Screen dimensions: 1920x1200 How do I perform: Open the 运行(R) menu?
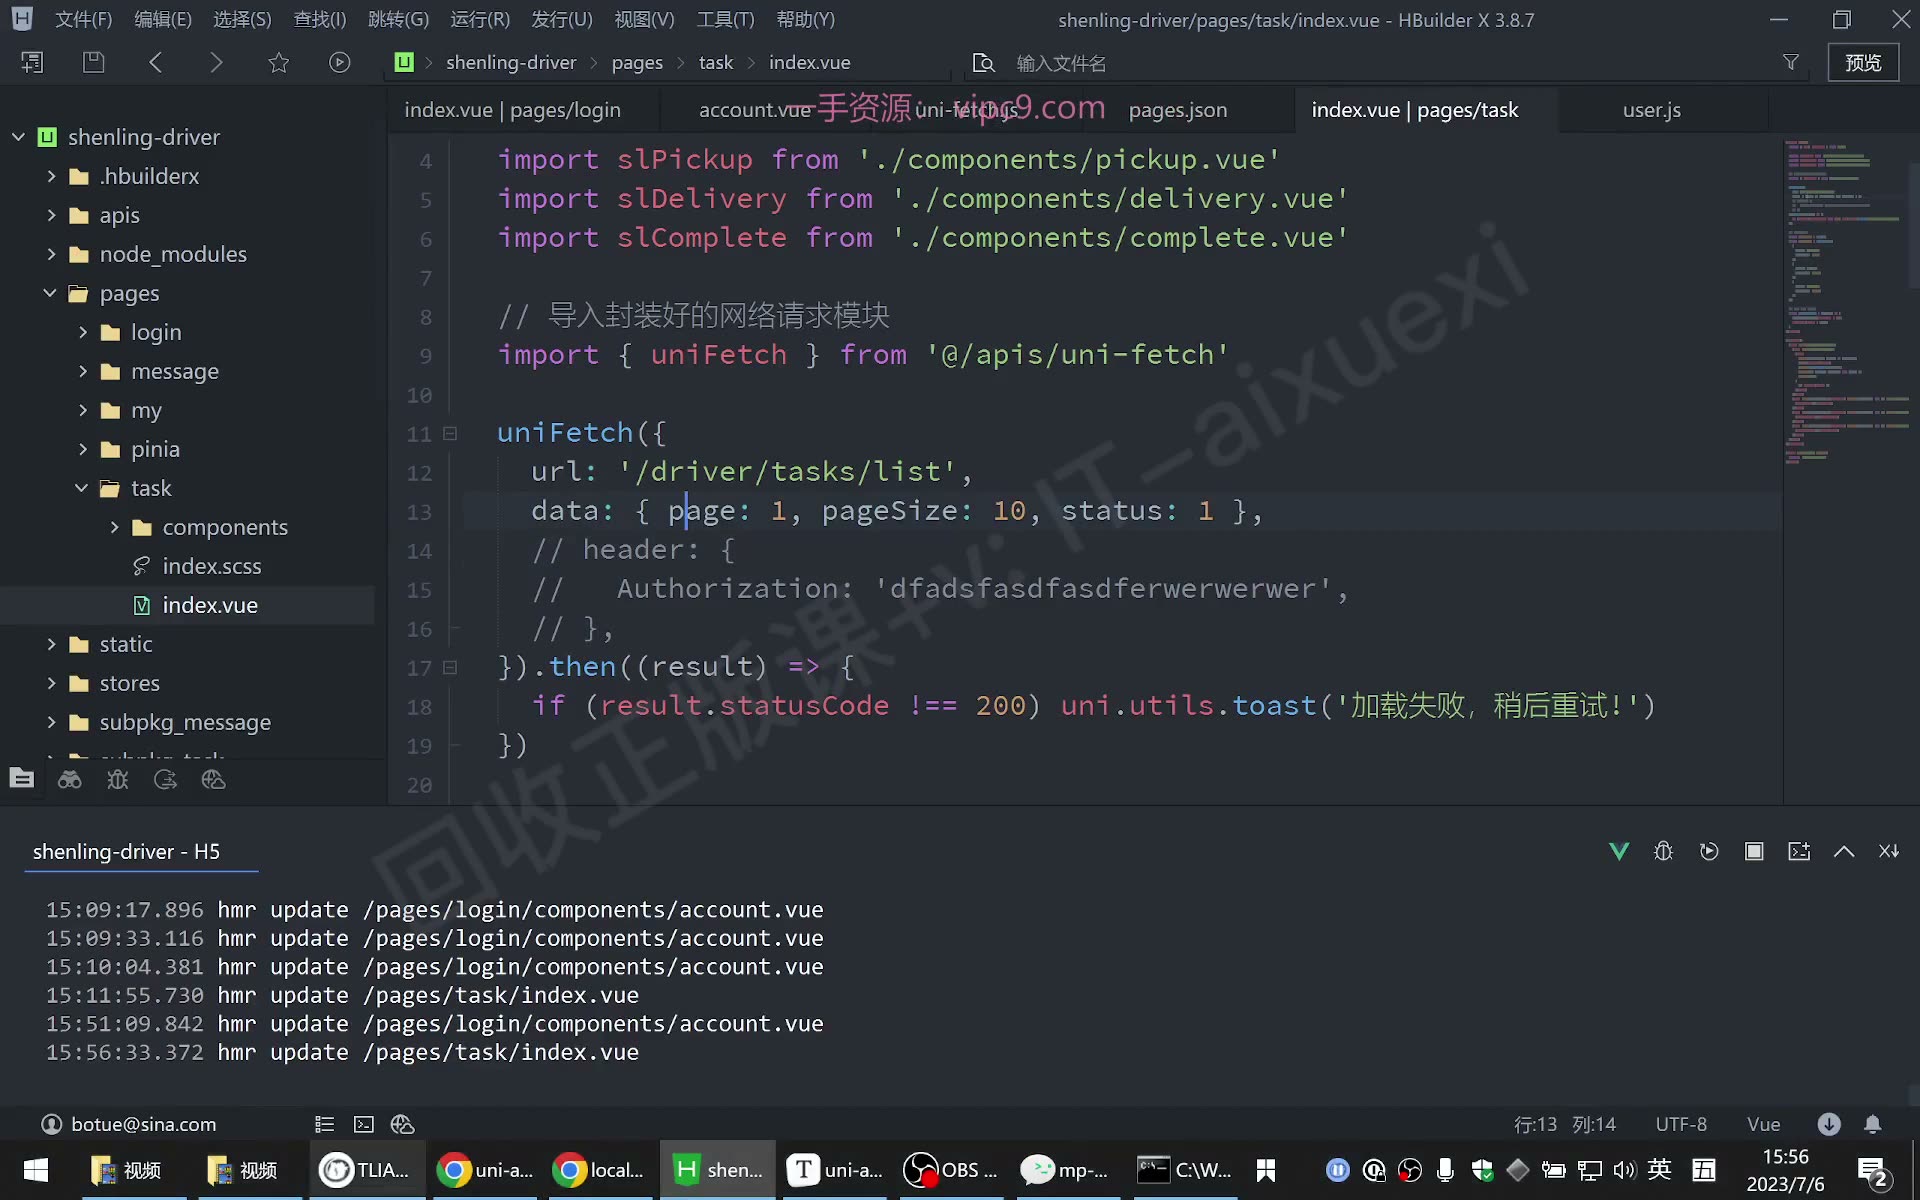pos(480,20)
